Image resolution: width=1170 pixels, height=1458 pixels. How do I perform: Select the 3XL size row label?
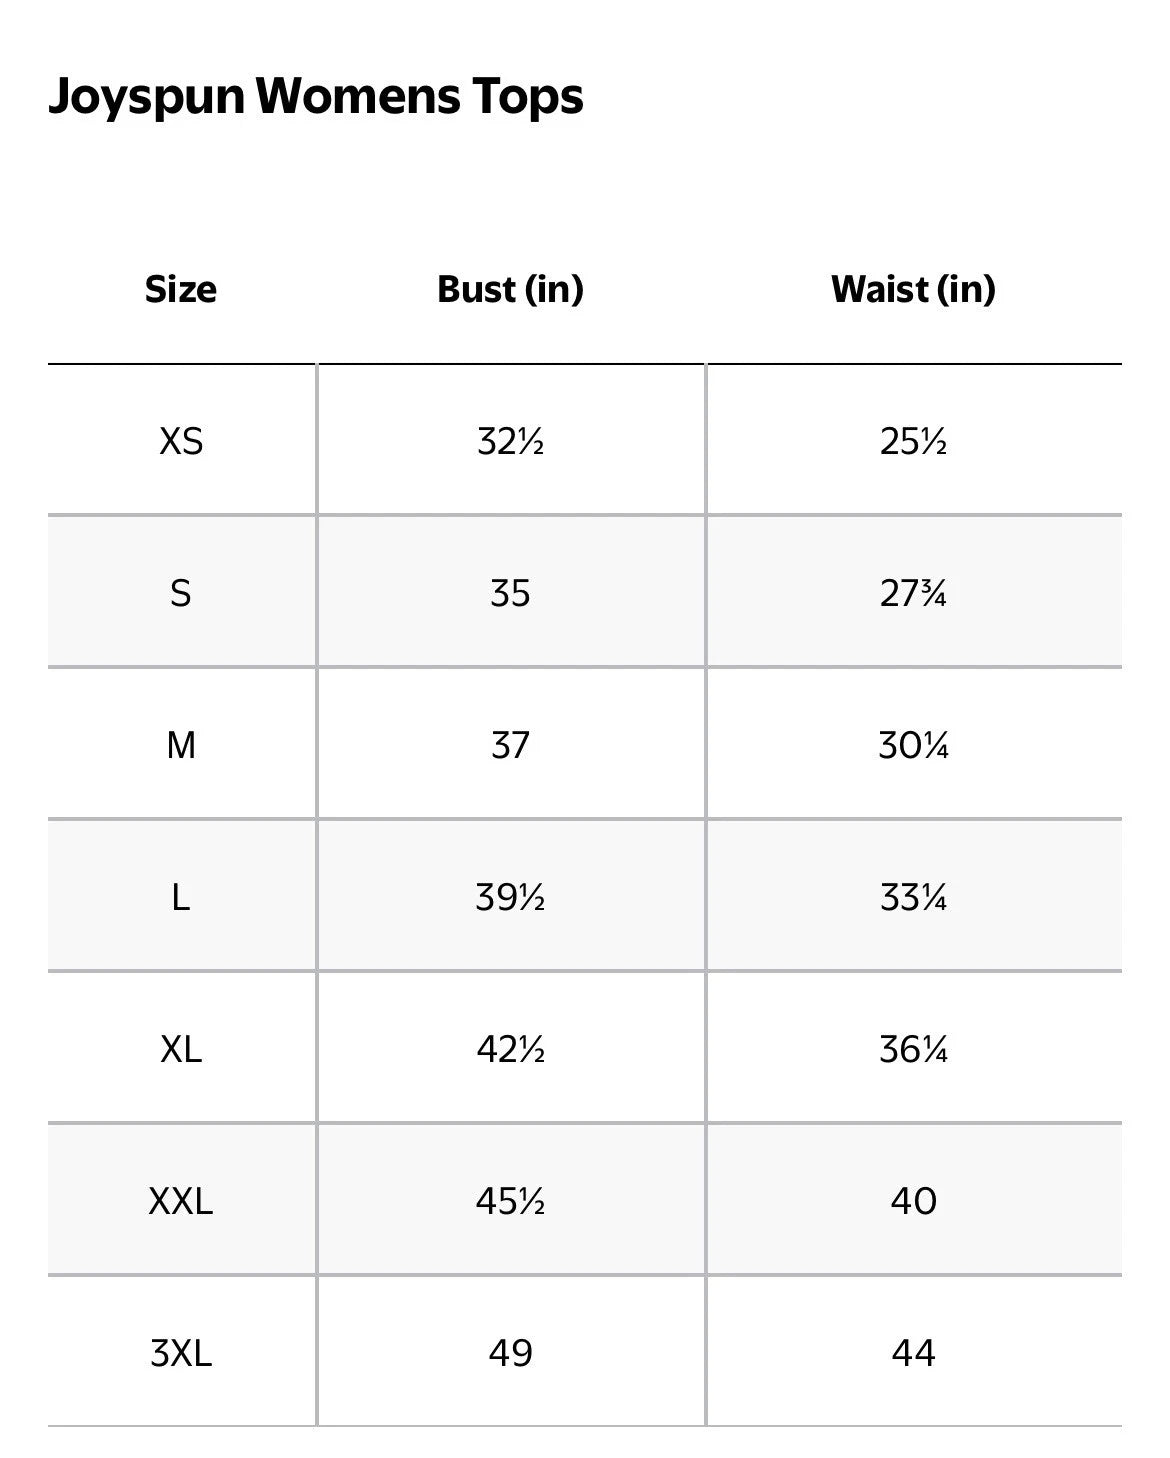click(x=181, y=1353)
